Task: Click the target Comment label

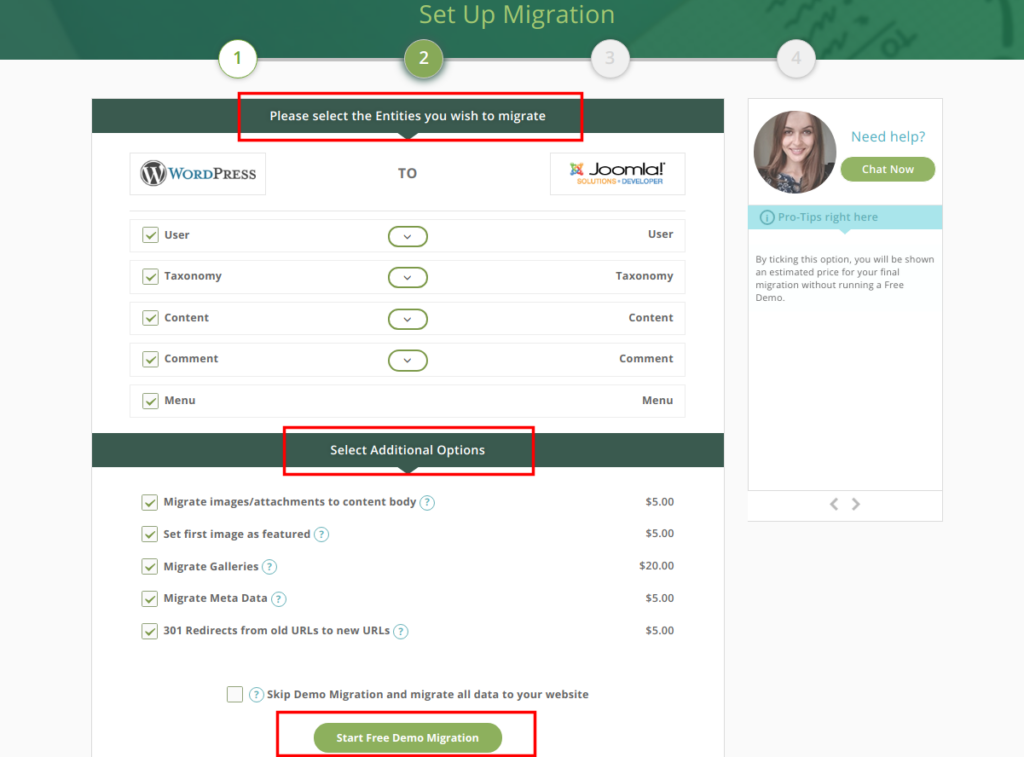Action: tap(646, 359)
